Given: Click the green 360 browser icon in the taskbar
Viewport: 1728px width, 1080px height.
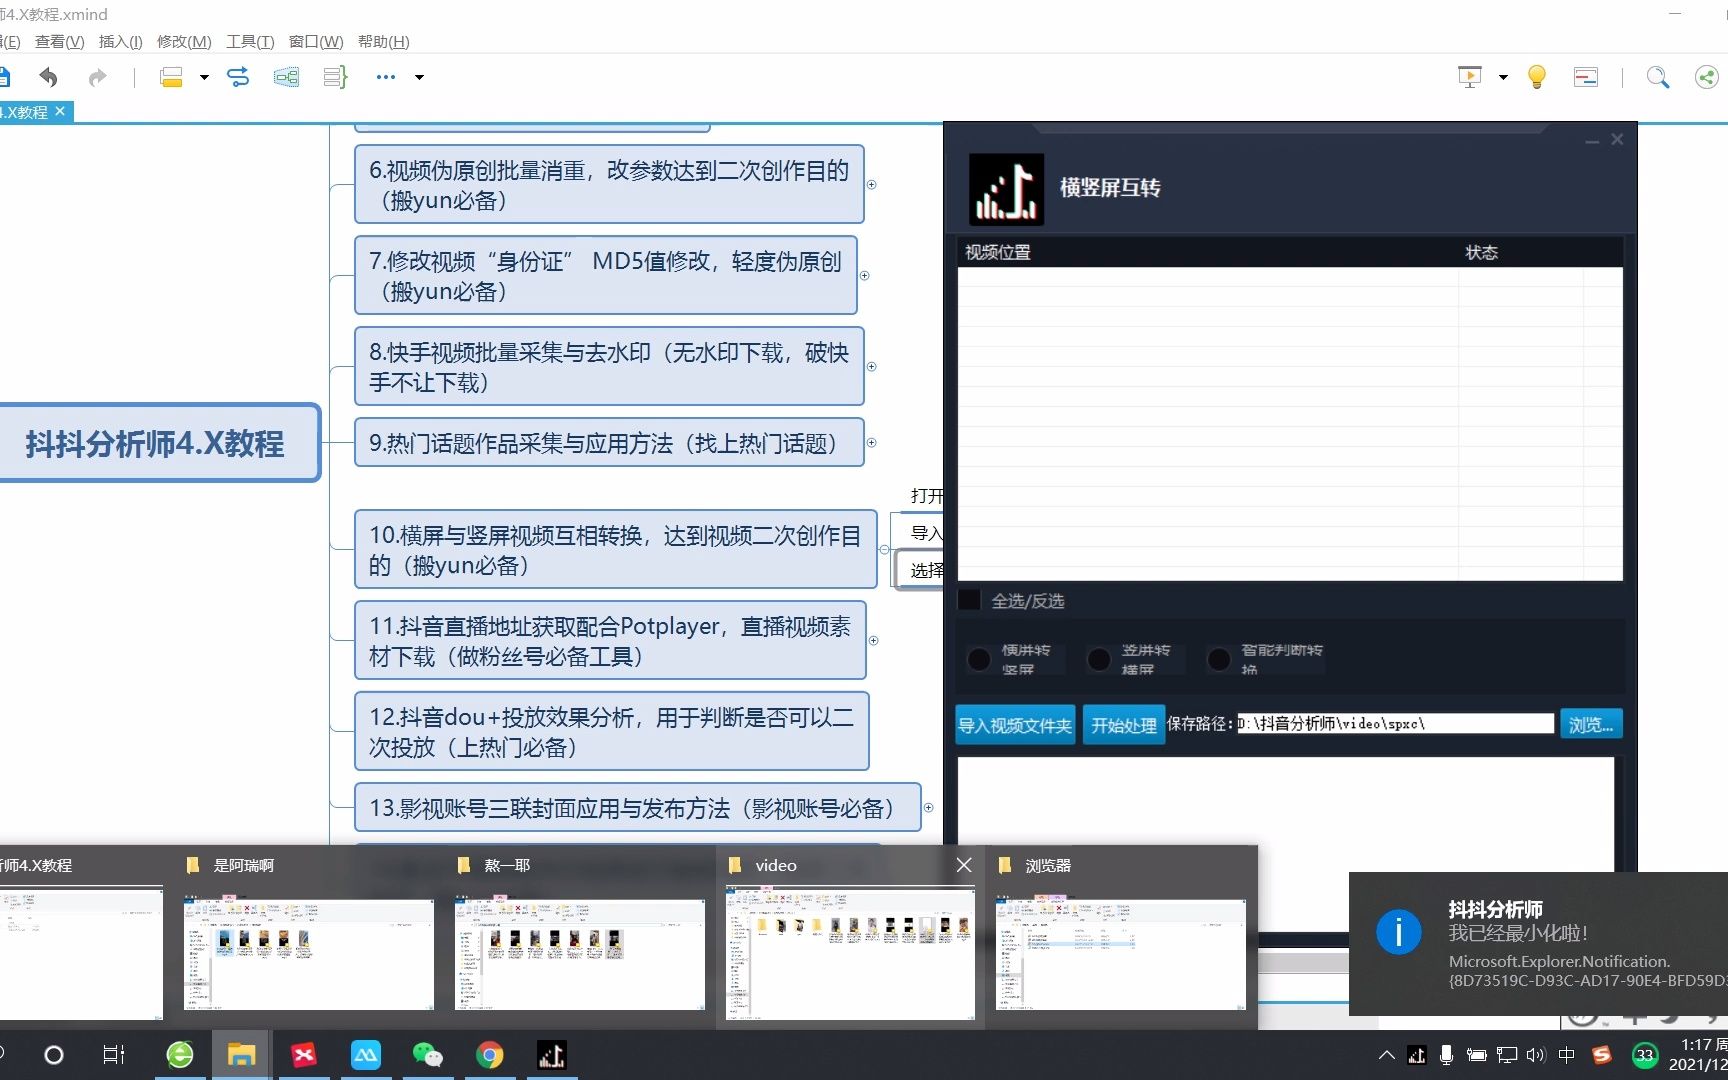Looking at the screenshot, I should point(180,1054).
